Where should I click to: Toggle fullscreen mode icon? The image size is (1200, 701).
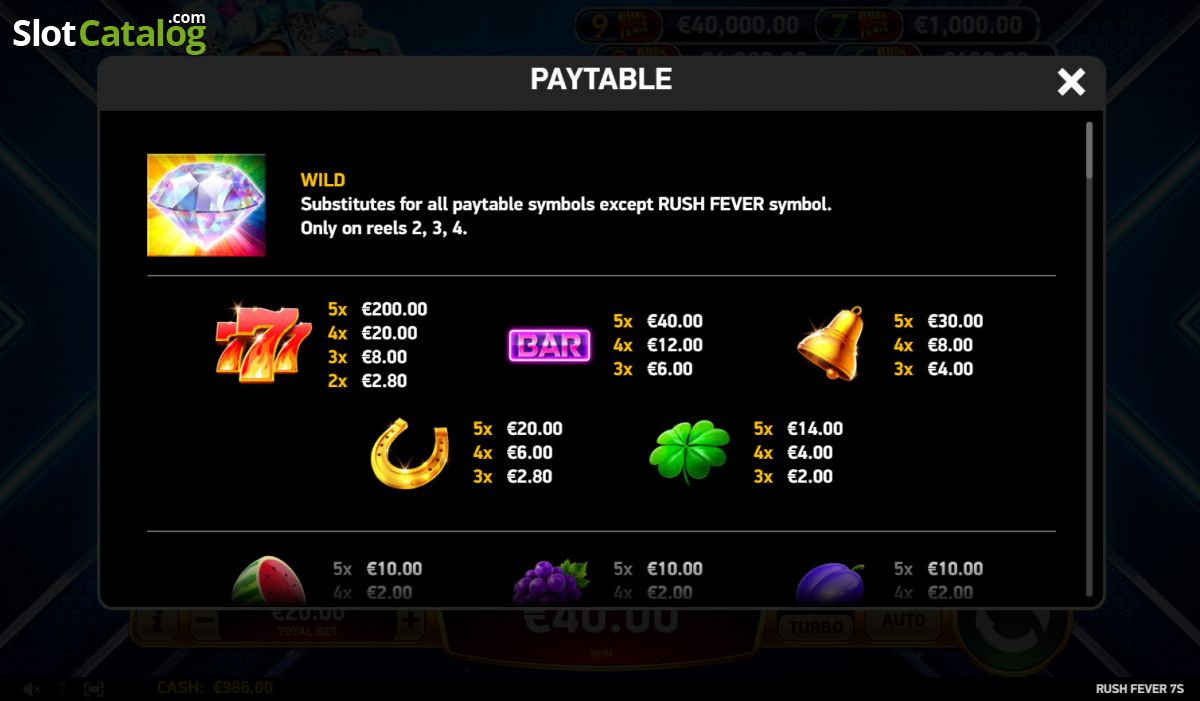pyautogui.click(x=94, y=689)
